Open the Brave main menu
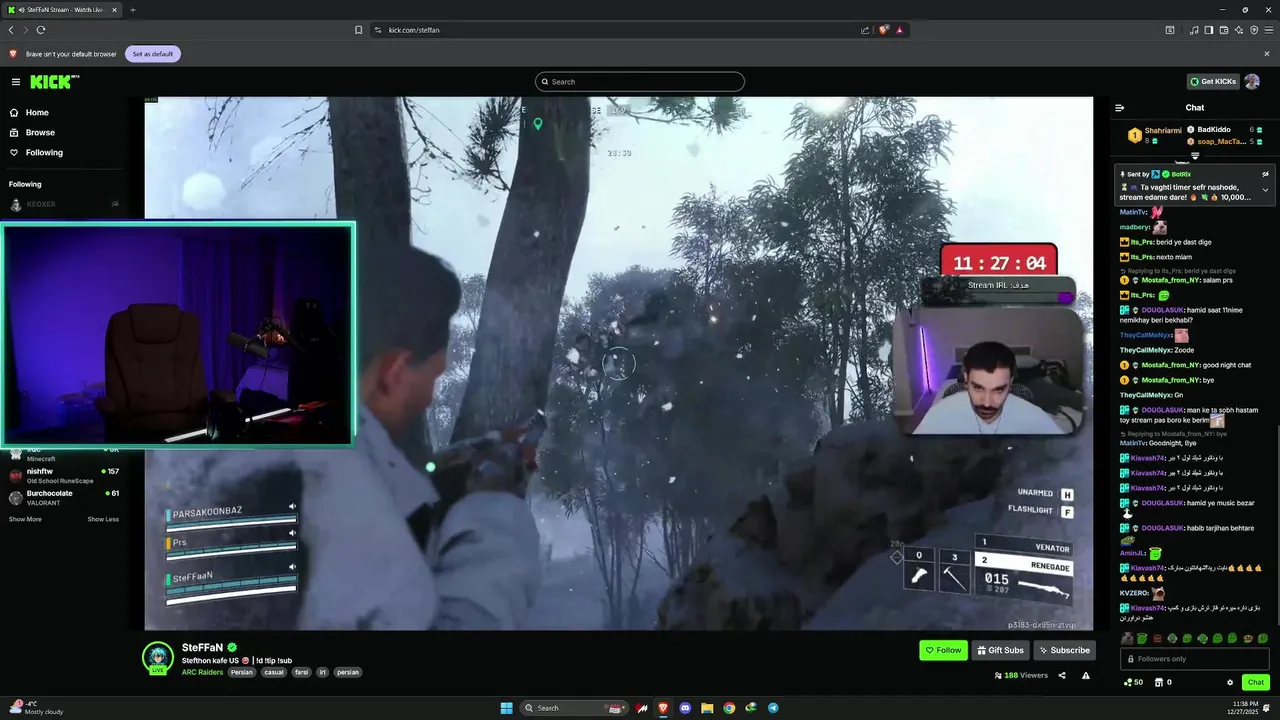This screenshot has height=720, width=1280. pos(1269,30)
